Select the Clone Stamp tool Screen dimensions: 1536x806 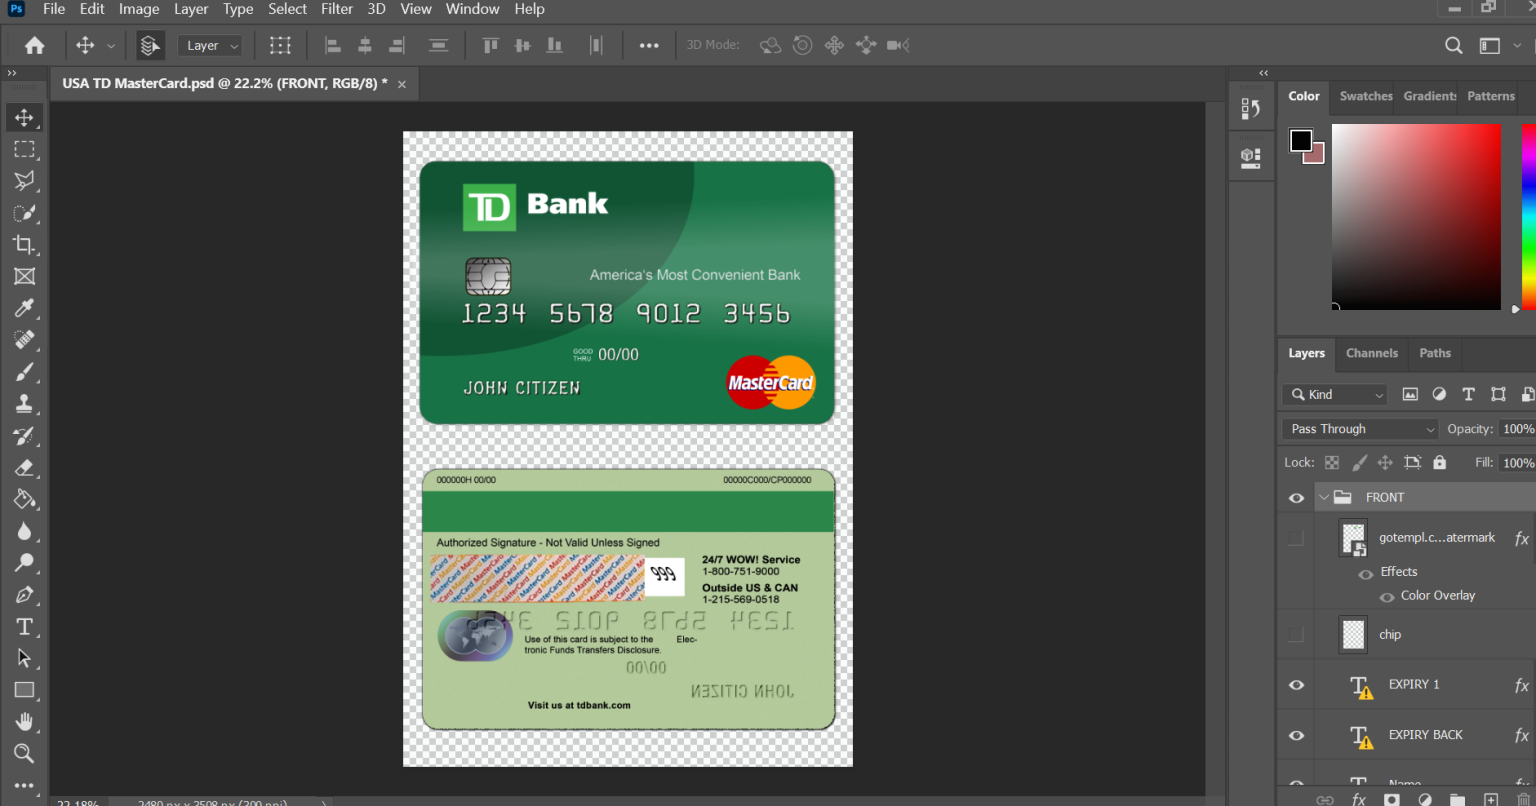pos(24,404)
